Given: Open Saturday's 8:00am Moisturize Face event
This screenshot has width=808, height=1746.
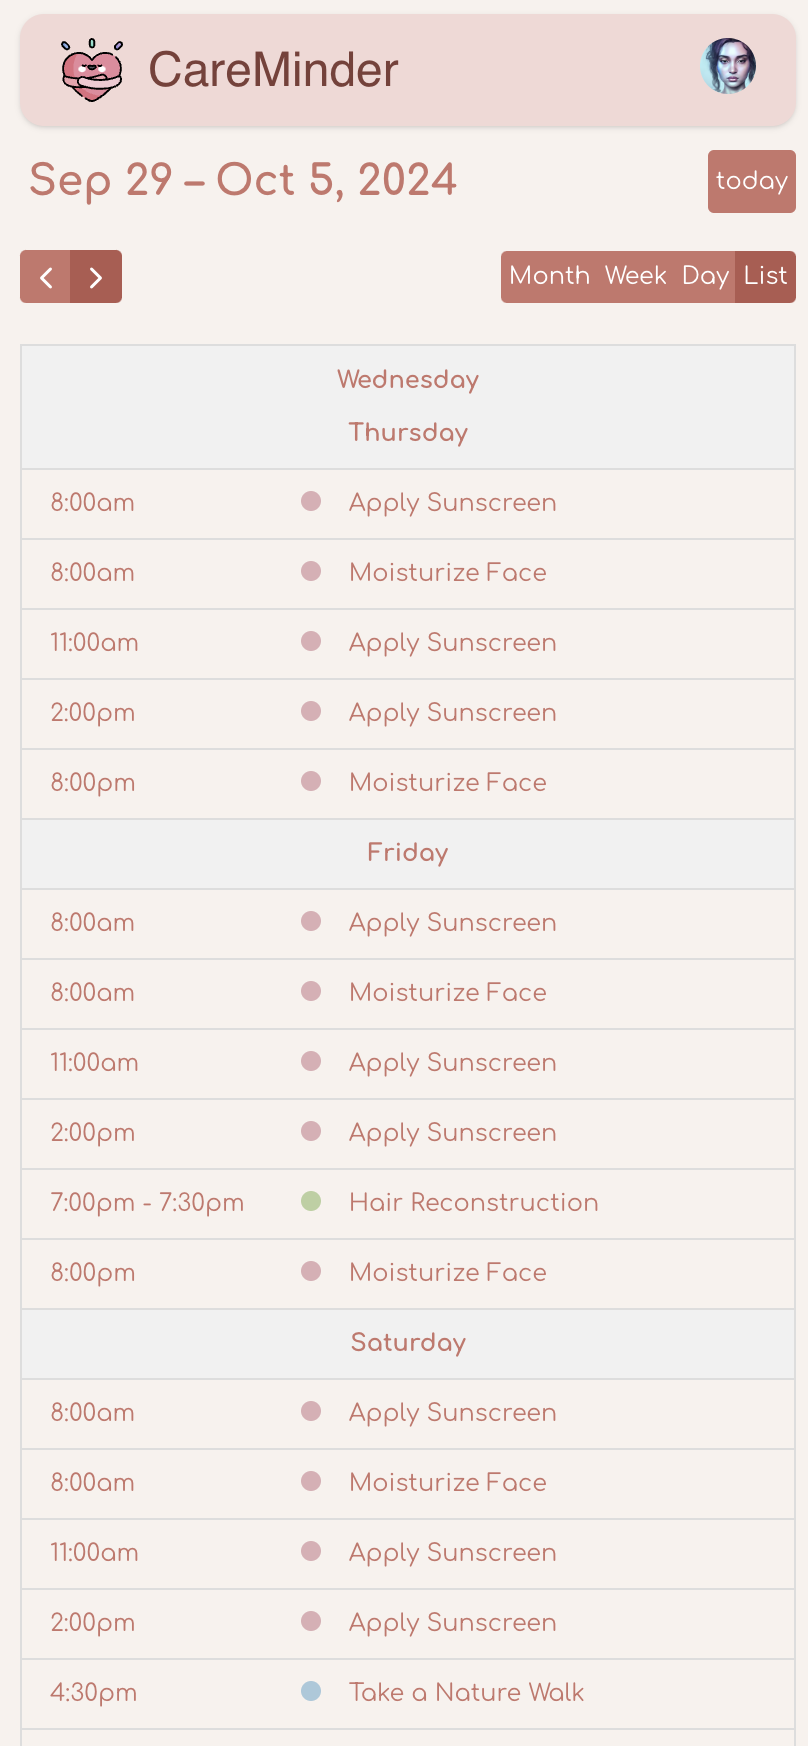Looking at the screenshot, I should (448, 1482).
